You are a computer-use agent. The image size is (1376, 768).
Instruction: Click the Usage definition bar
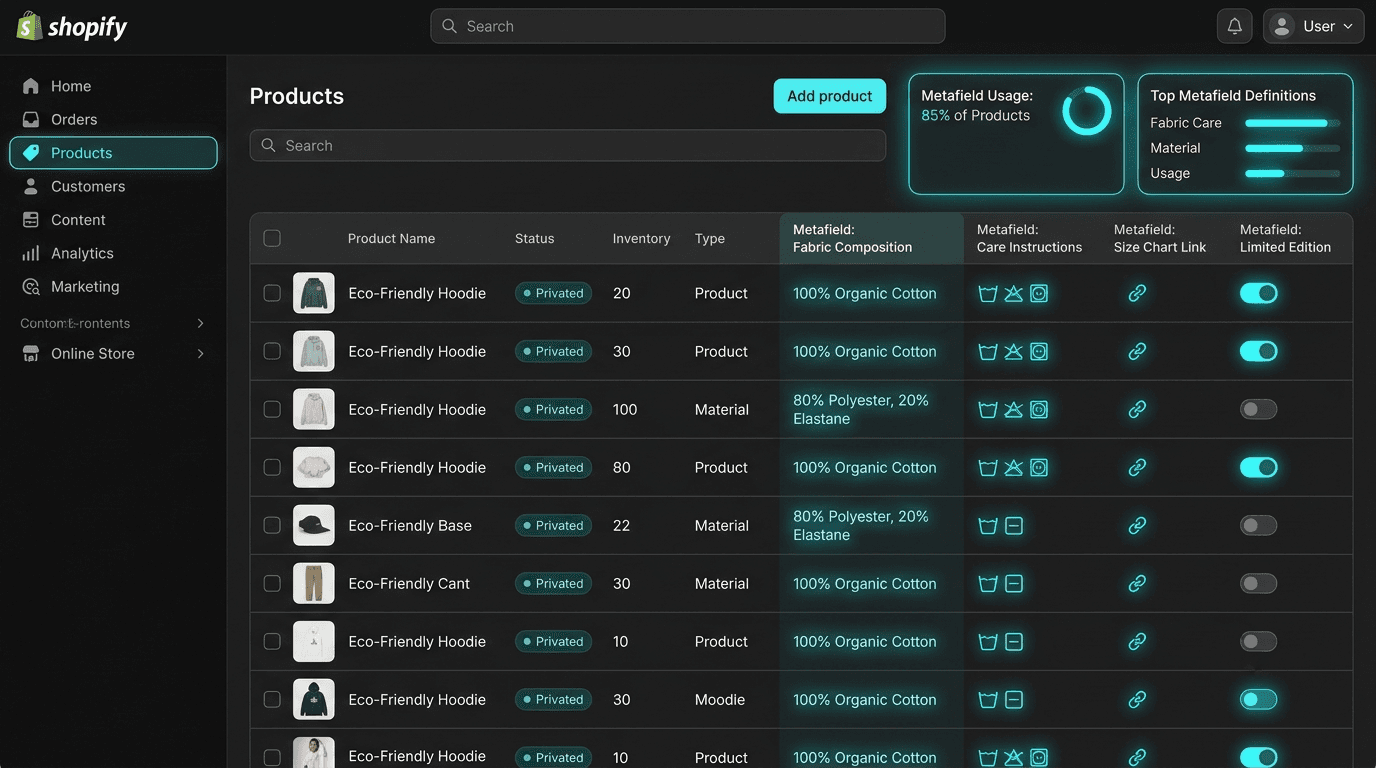click(1292, 173)
